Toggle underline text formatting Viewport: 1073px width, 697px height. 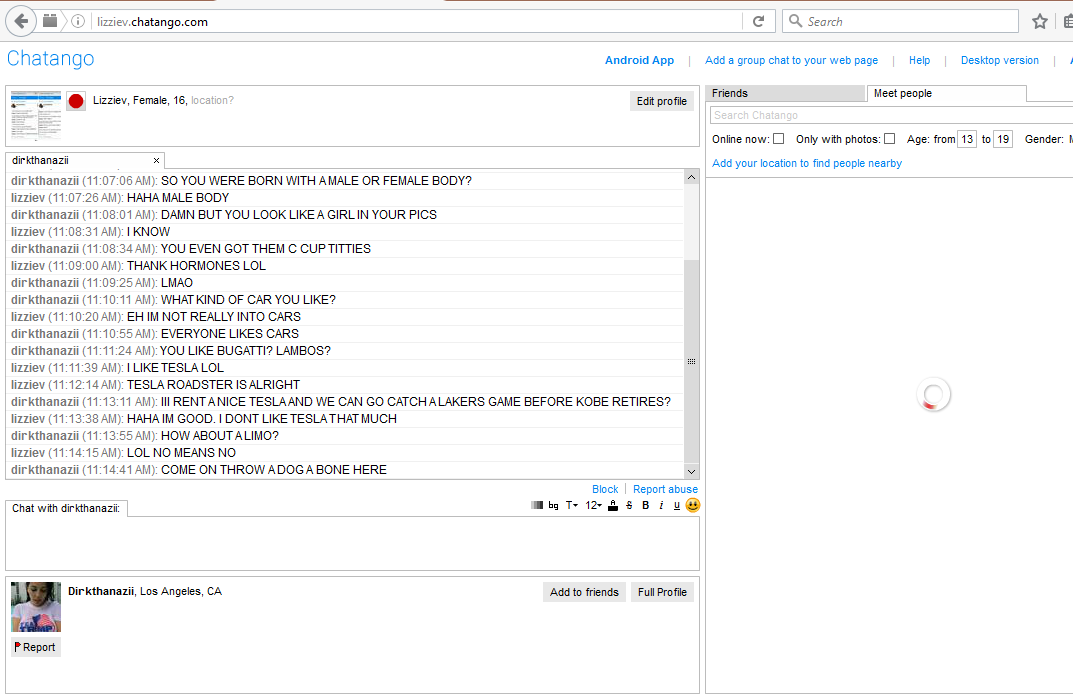677,505
